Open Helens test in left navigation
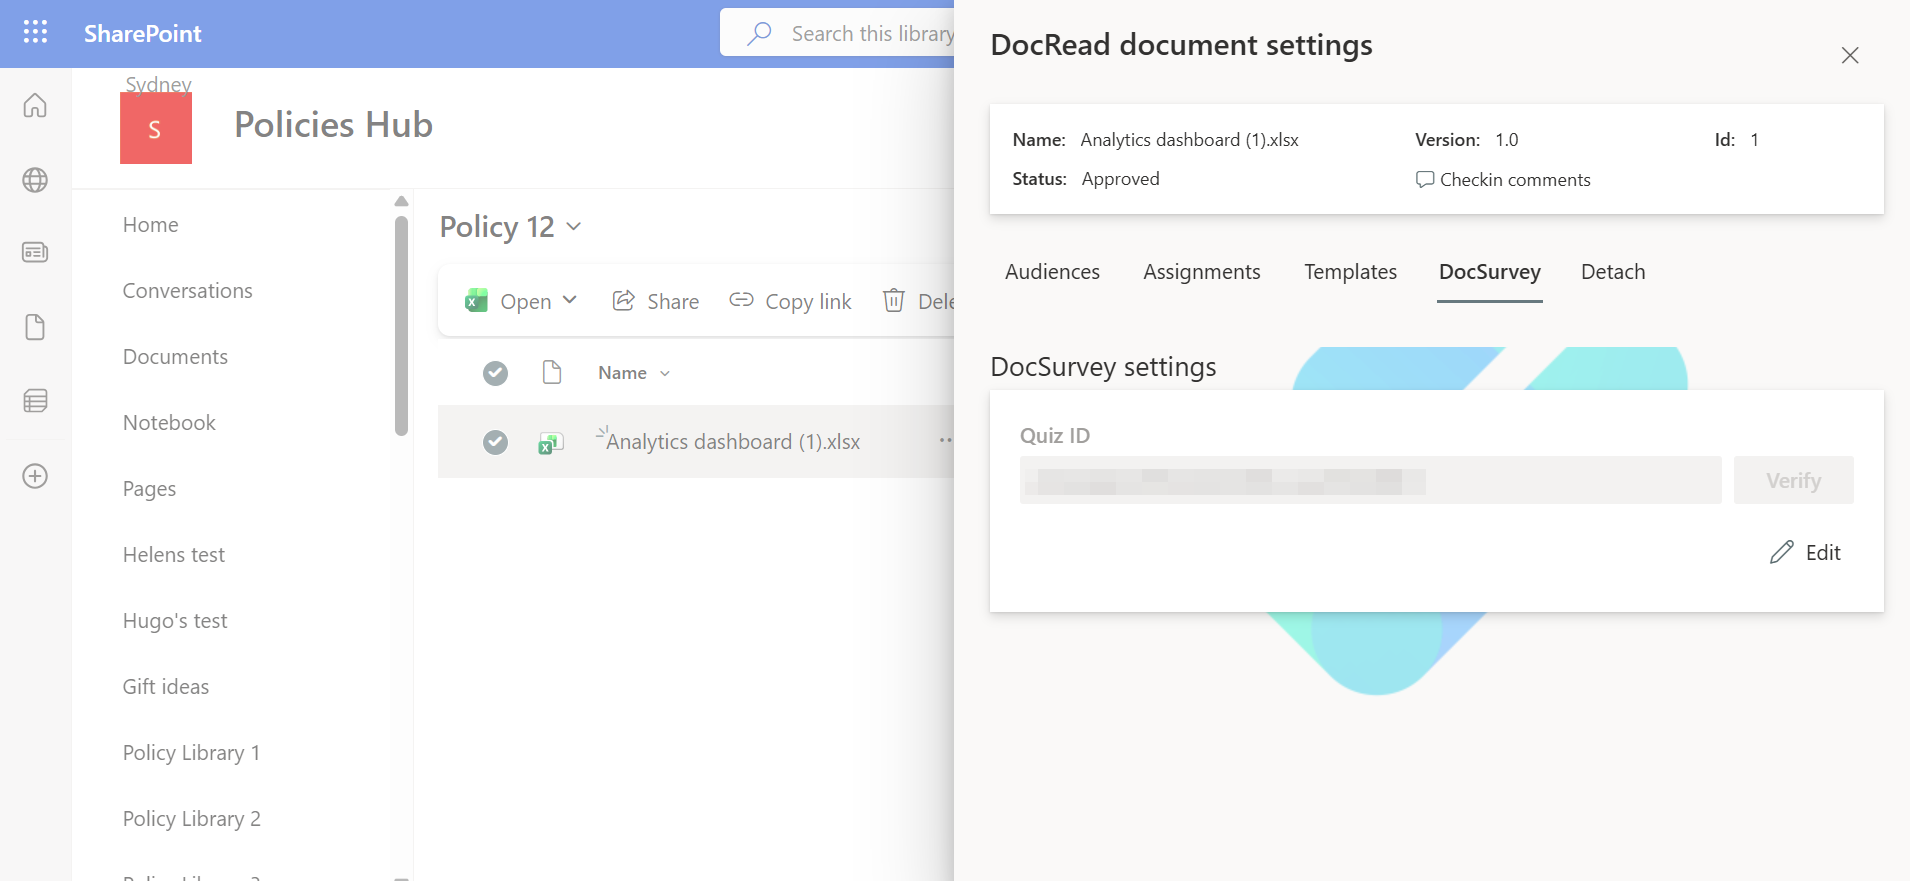The image size is (1910, 881). 174,555
